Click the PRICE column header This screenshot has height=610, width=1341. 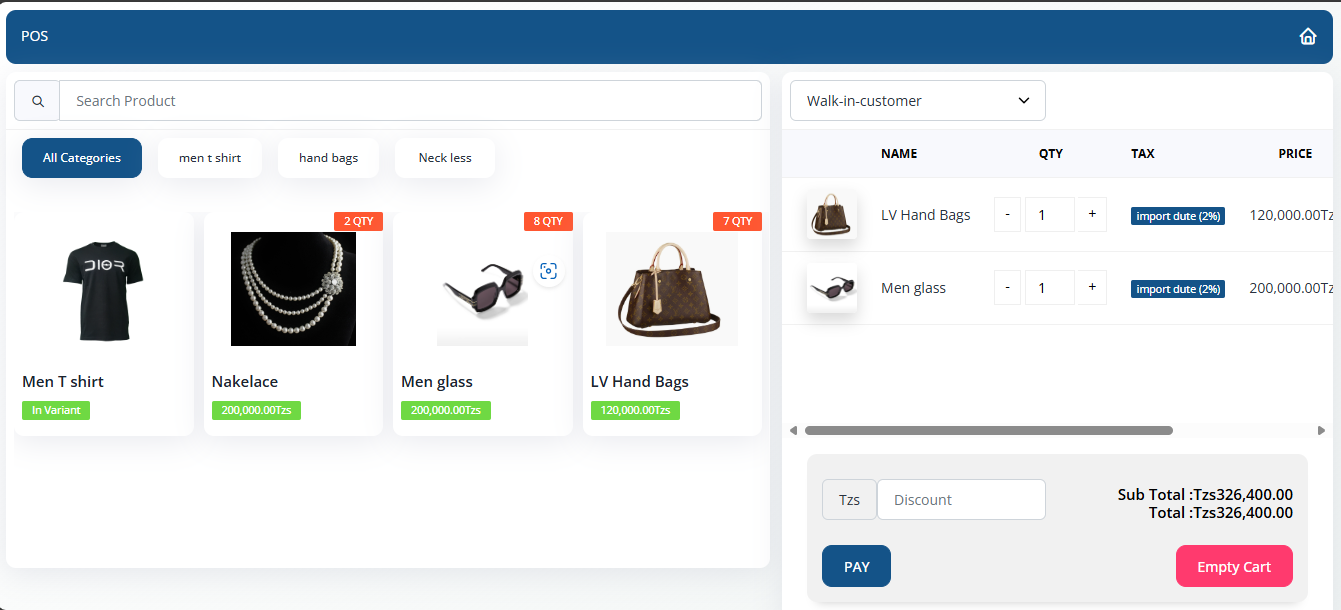[x=1295, y=154]
